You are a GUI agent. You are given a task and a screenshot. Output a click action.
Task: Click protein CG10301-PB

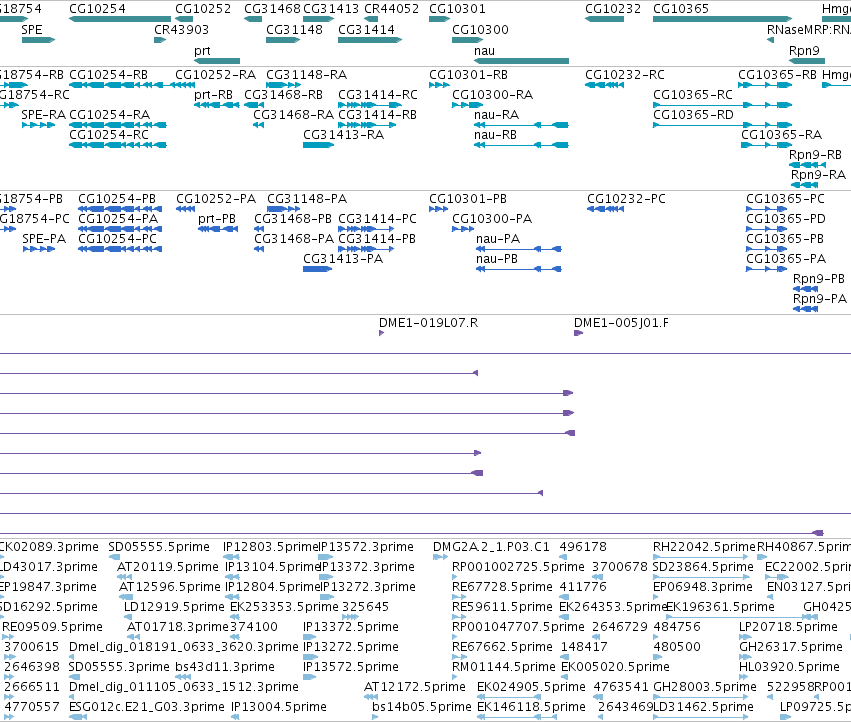click(468, 199)
